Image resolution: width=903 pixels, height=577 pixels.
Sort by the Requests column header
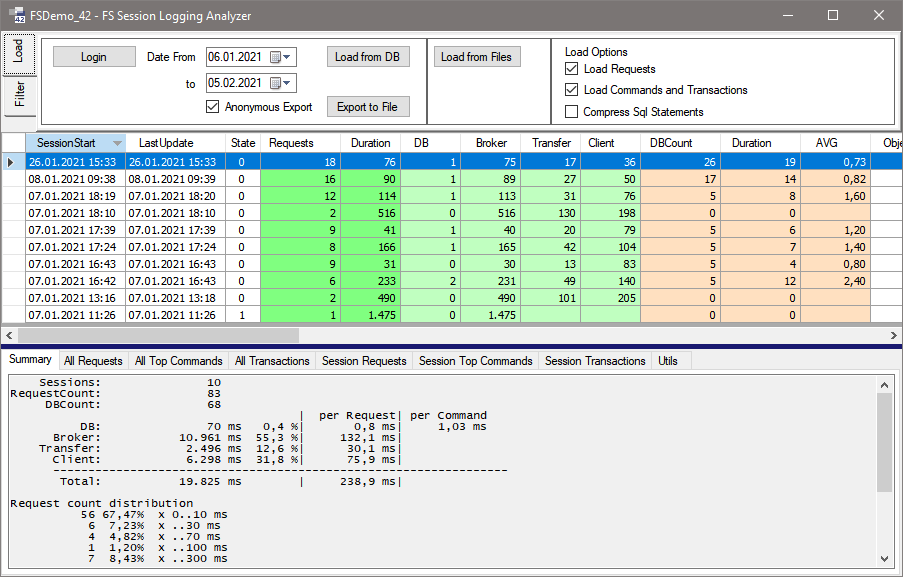coord(301,143)
